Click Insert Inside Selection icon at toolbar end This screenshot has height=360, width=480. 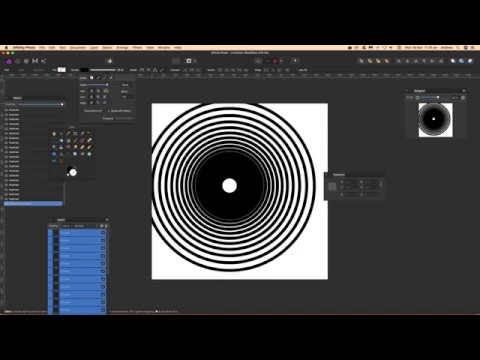point(470,61)
